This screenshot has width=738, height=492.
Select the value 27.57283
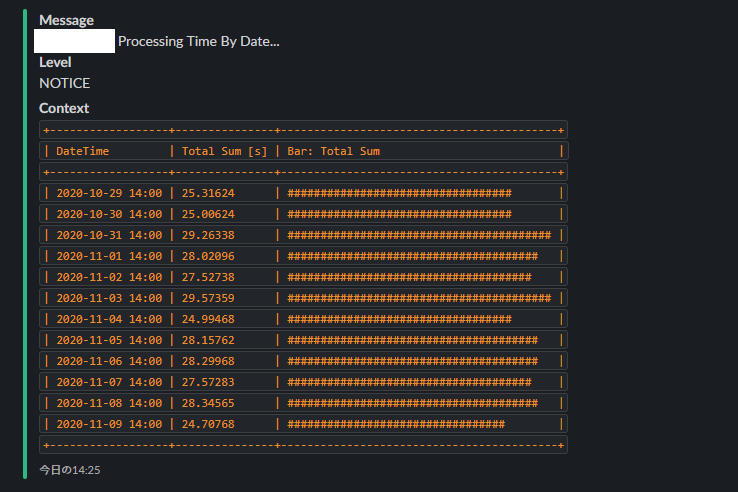[x=208, y=382]
